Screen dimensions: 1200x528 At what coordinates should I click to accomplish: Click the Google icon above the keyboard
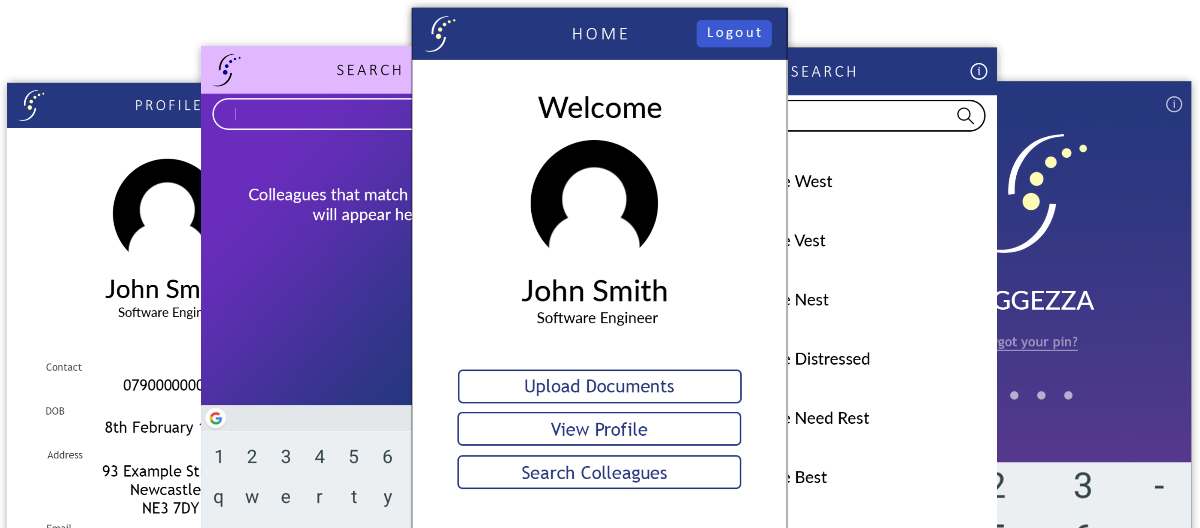click(216, 418)
